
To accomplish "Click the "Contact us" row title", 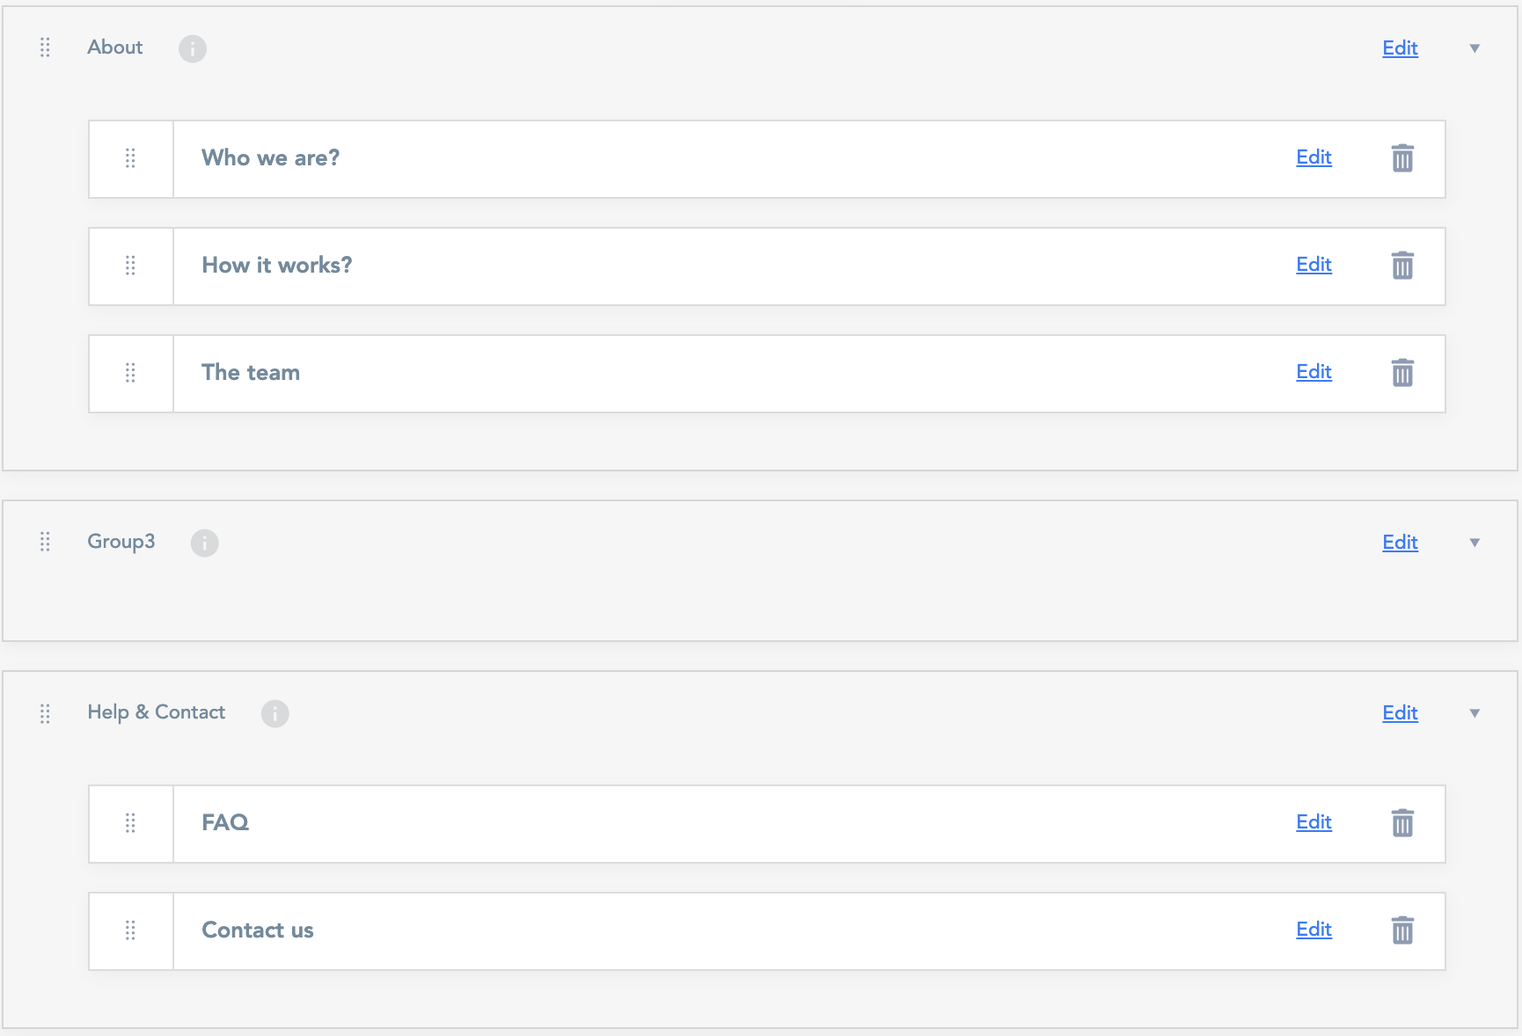I will [258, 930].
